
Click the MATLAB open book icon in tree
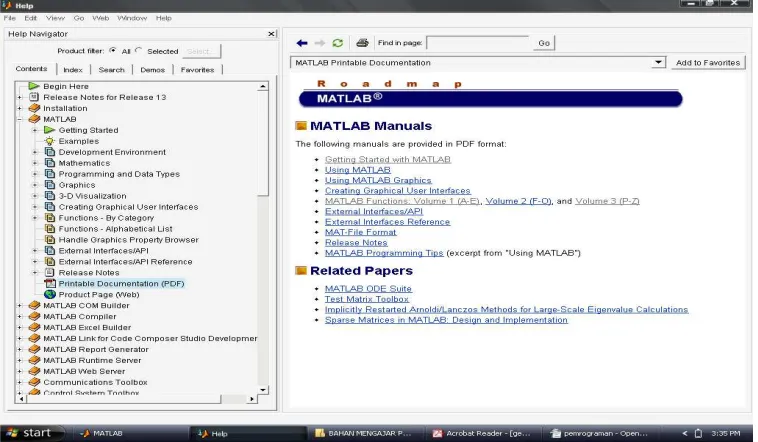[34, 119]
